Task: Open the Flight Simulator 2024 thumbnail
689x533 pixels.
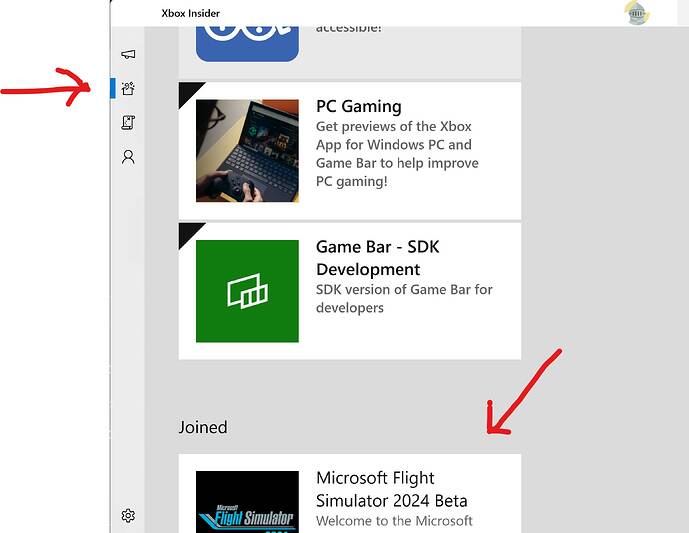Action: point(247,502)
